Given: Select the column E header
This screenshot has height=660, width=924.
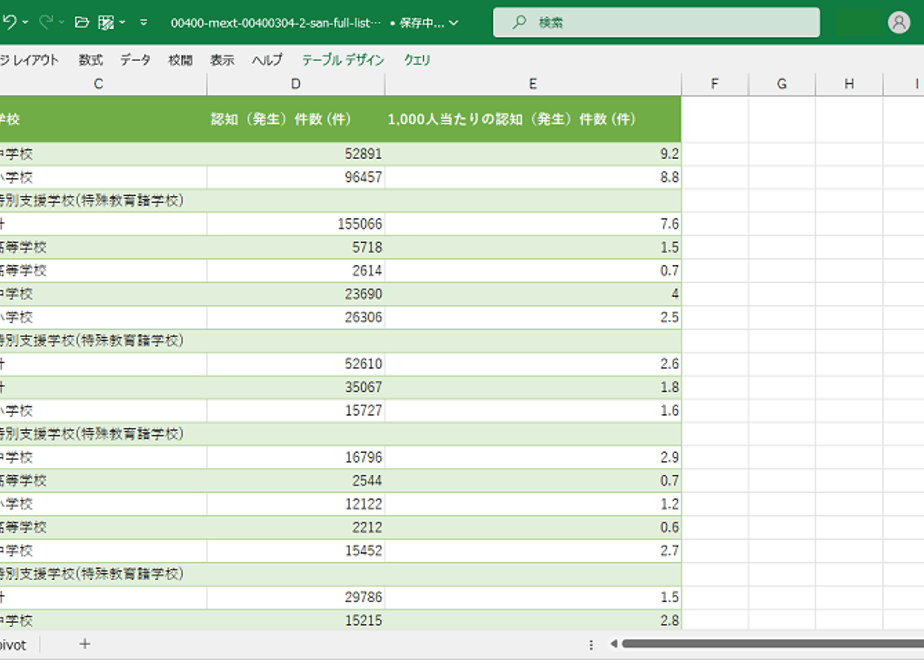Looking at the screenshot, I should point(533,84).
